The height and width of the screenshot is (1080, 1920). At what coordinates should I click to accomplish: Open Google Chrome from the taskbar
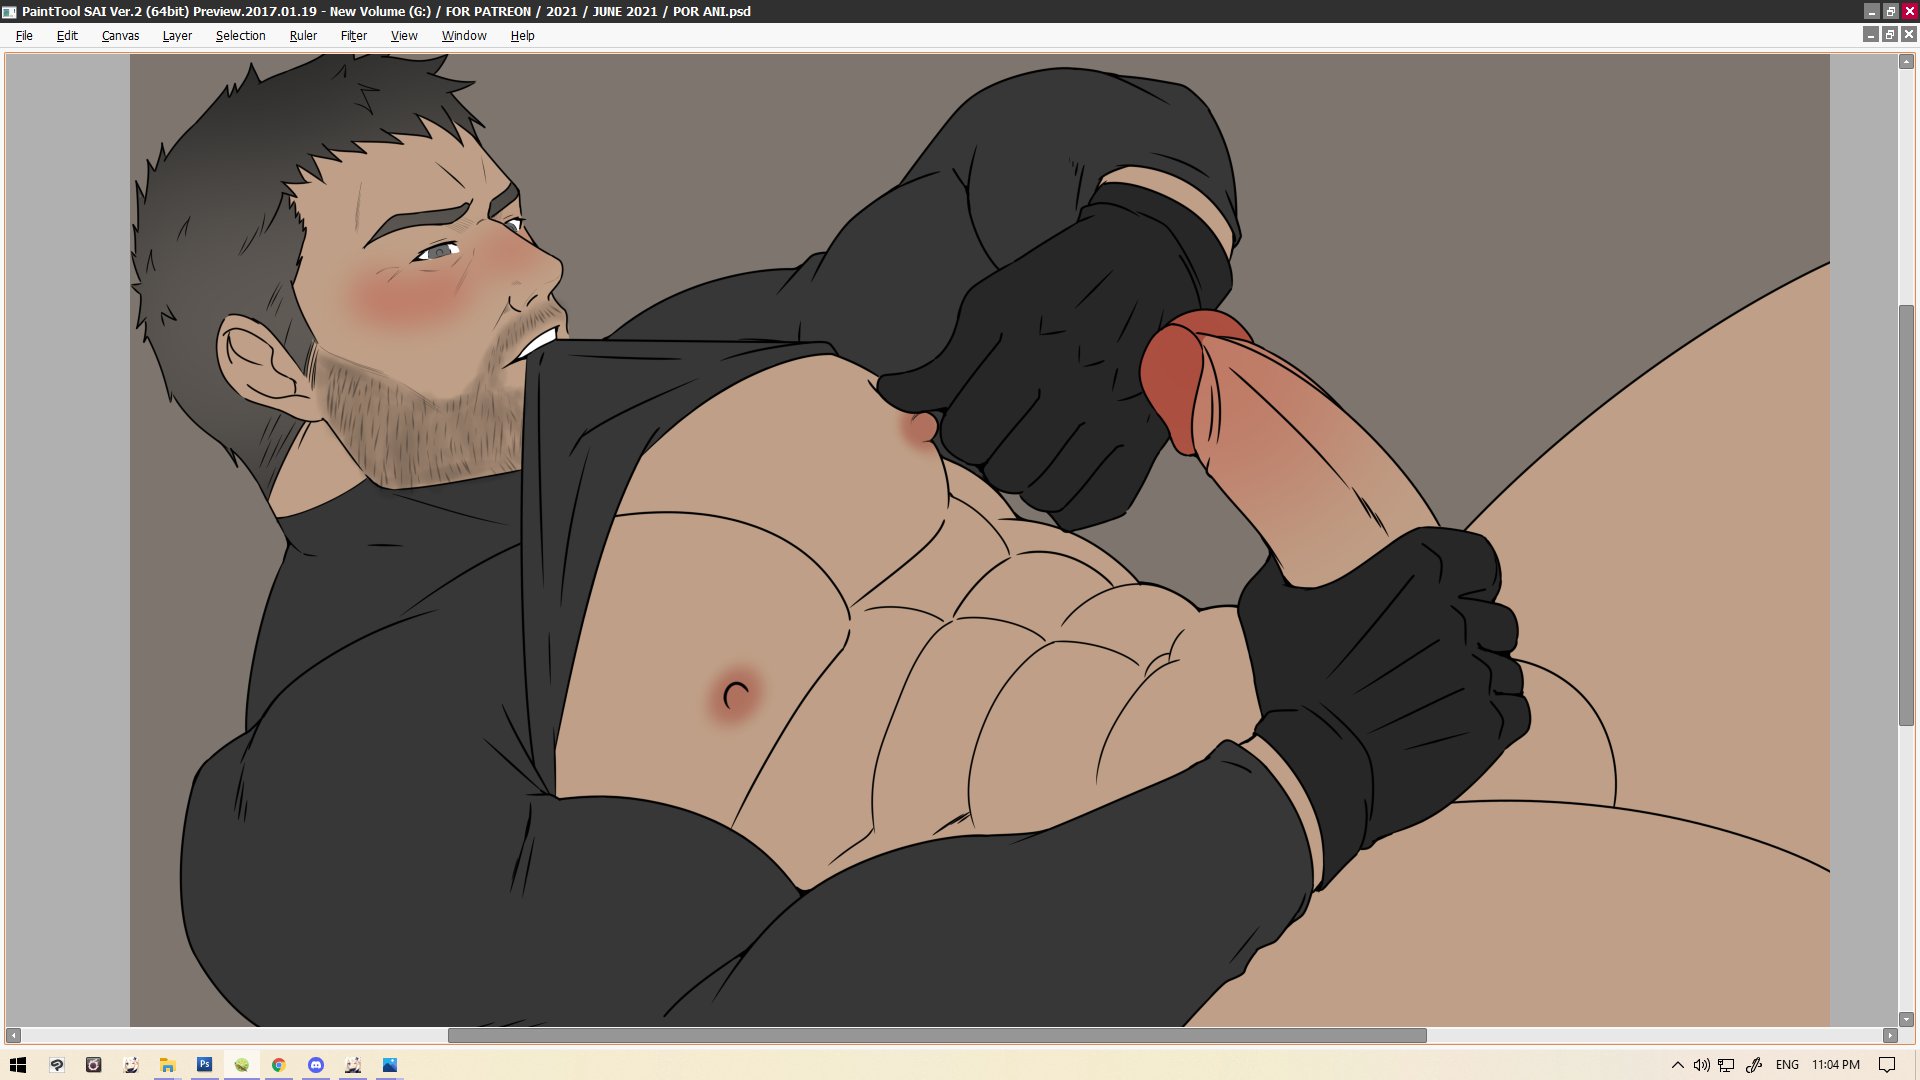279,1065
